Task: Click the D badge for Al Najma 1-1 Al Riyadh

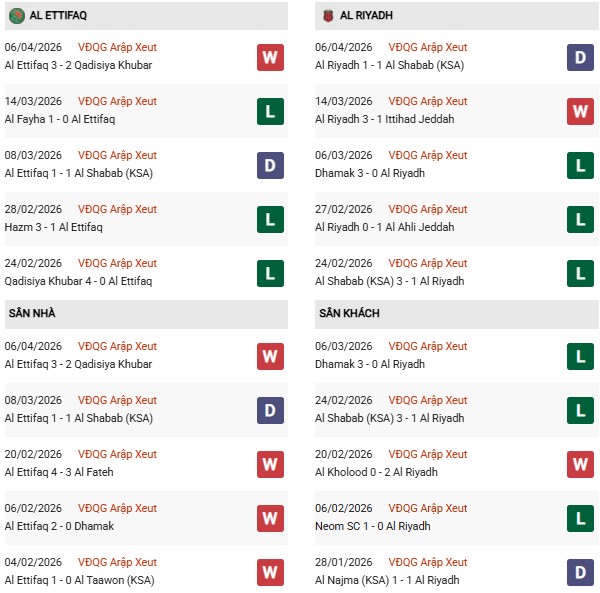Action: click(581, 572)
